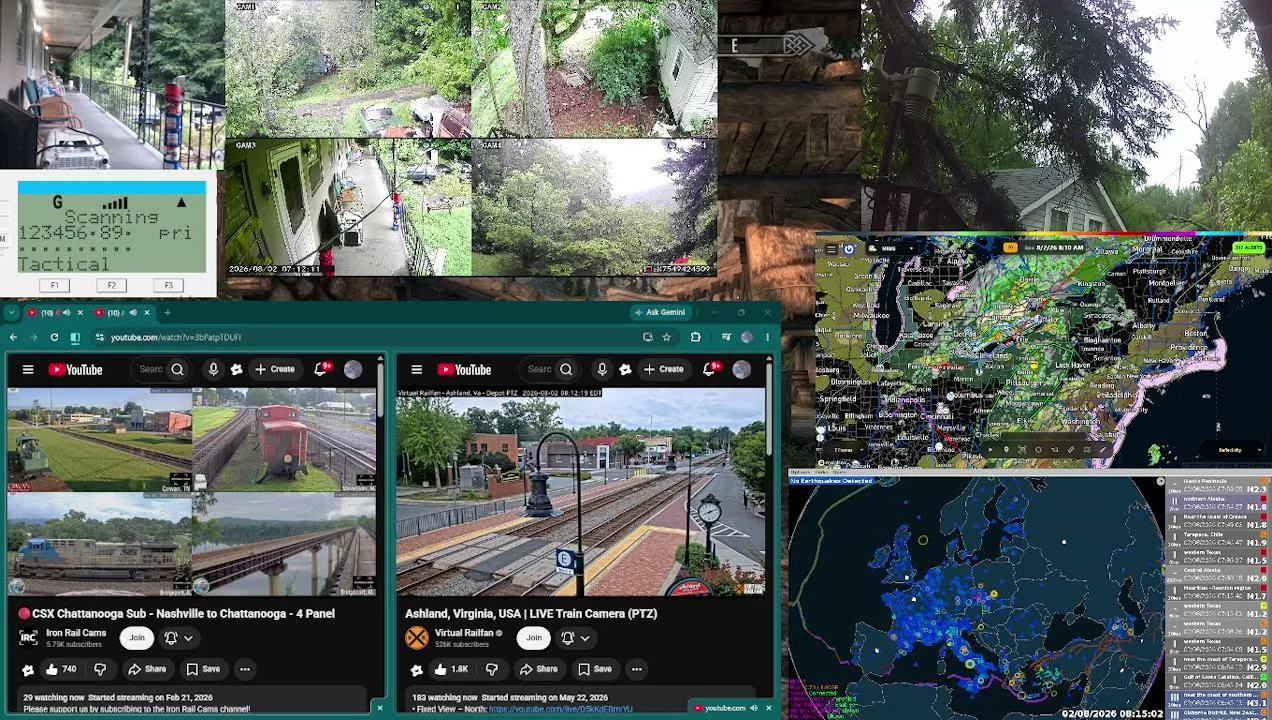Open the browser three-dot menu
1272x720 pixels.
click(x=768, y=337)
